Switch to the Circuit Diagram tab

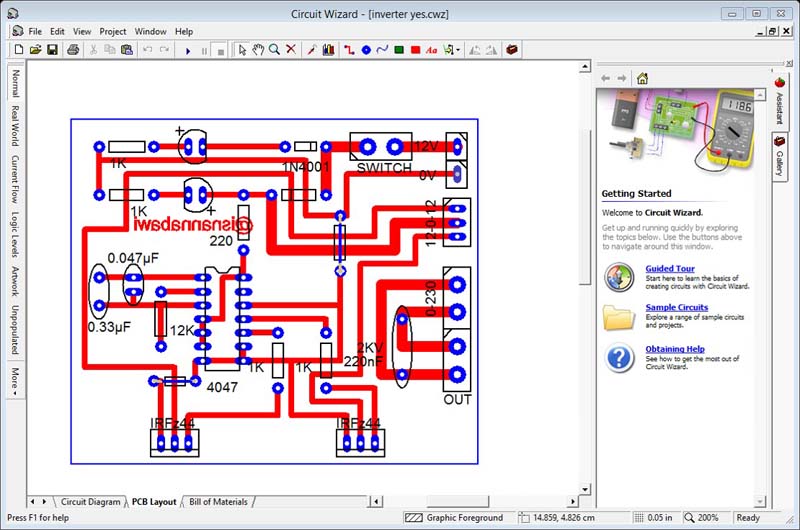90,502
